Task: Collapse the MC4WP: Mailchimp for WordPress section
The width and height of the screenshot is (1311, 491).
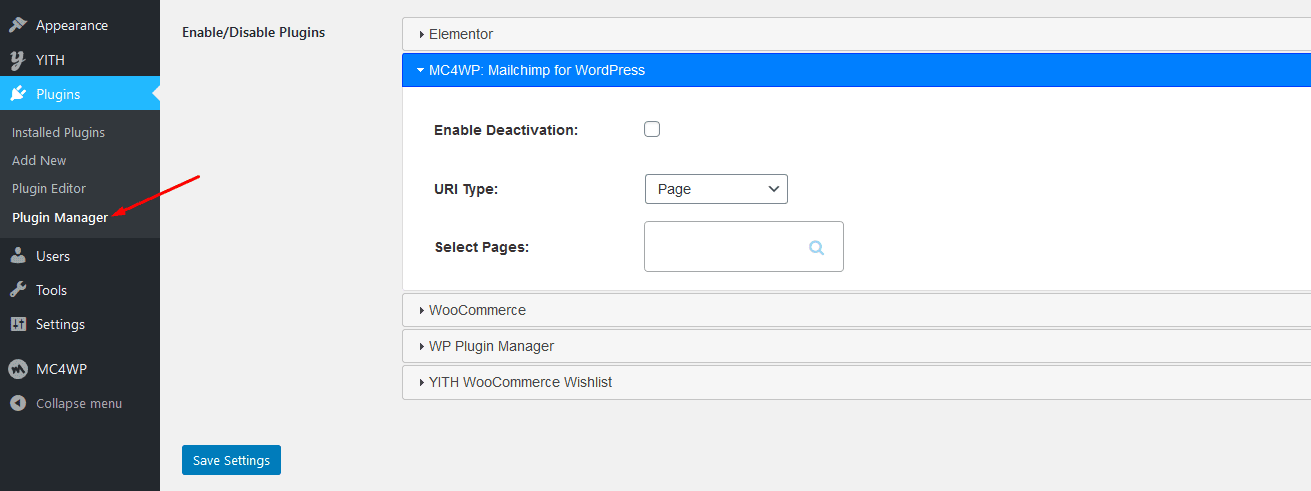Action: coord(856,70)
